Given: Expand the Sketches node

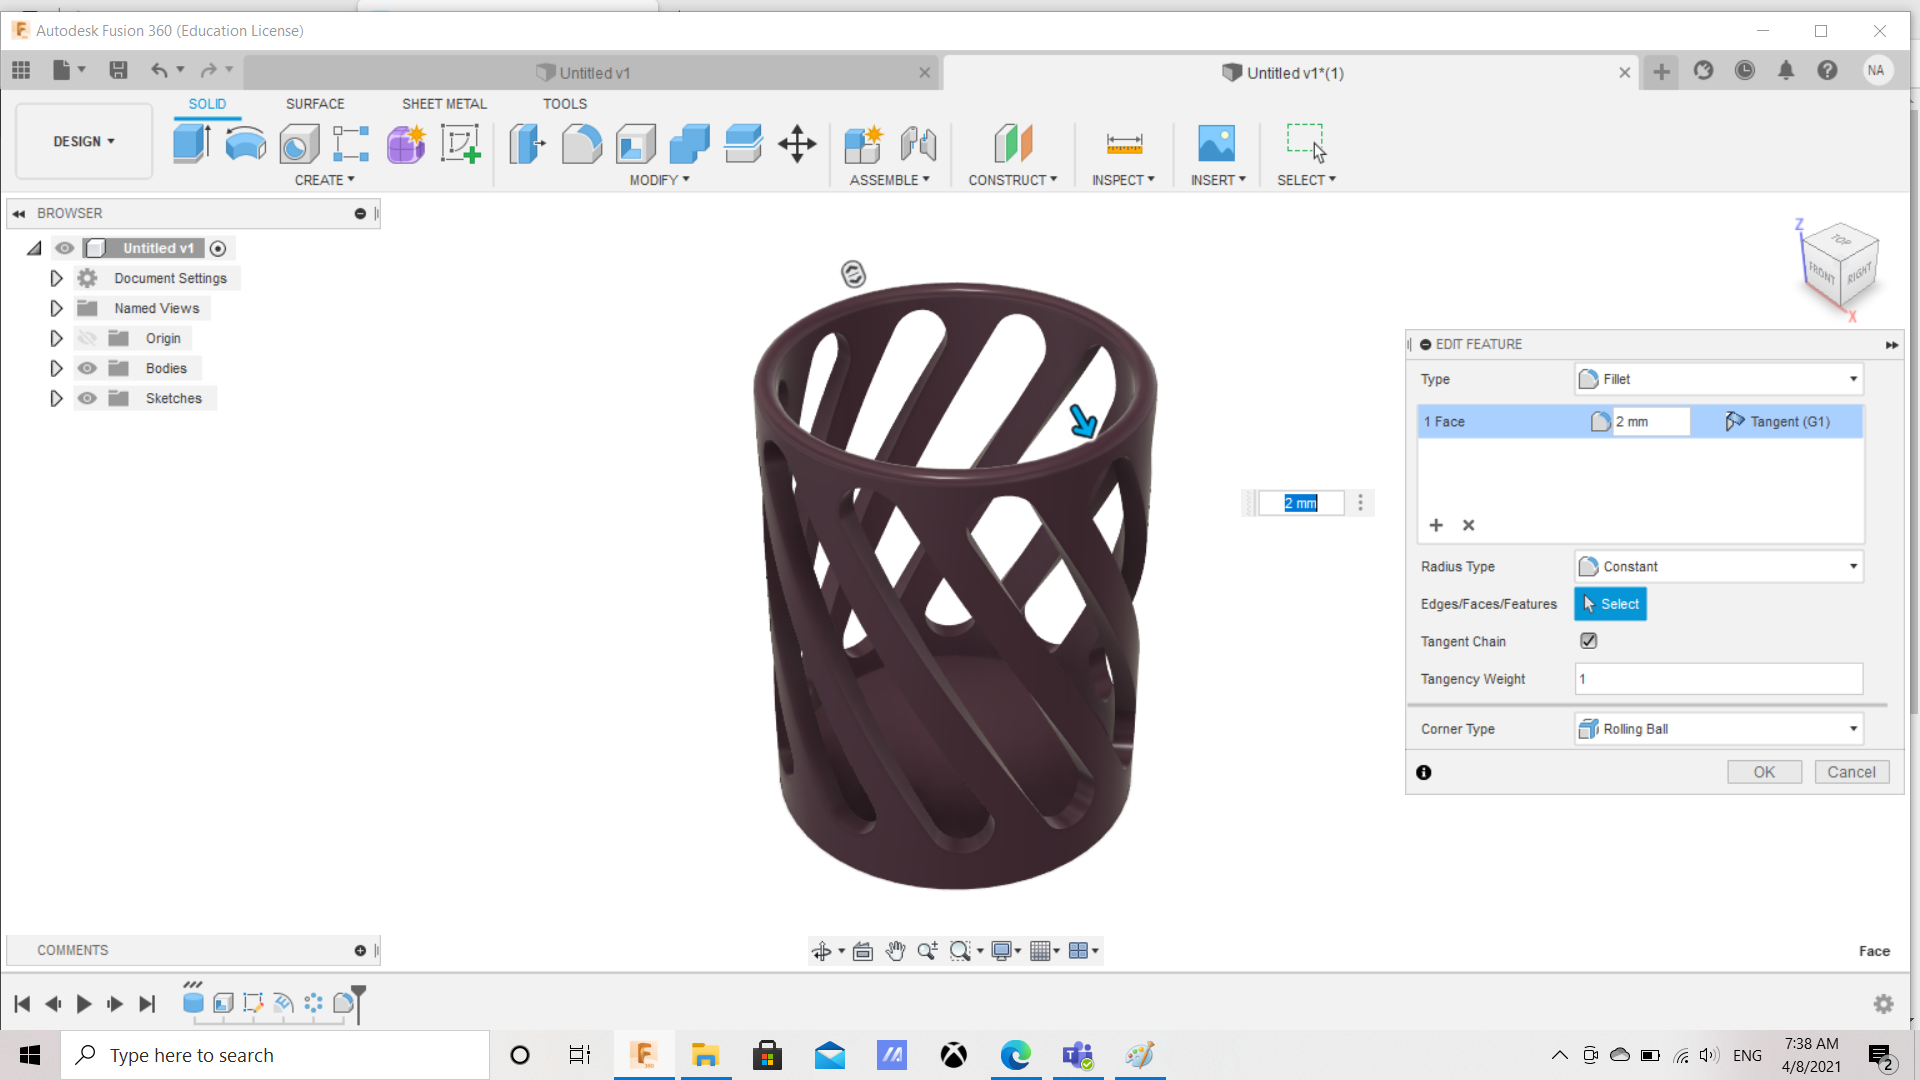Looking at the screenshot, I should point(56,398).
